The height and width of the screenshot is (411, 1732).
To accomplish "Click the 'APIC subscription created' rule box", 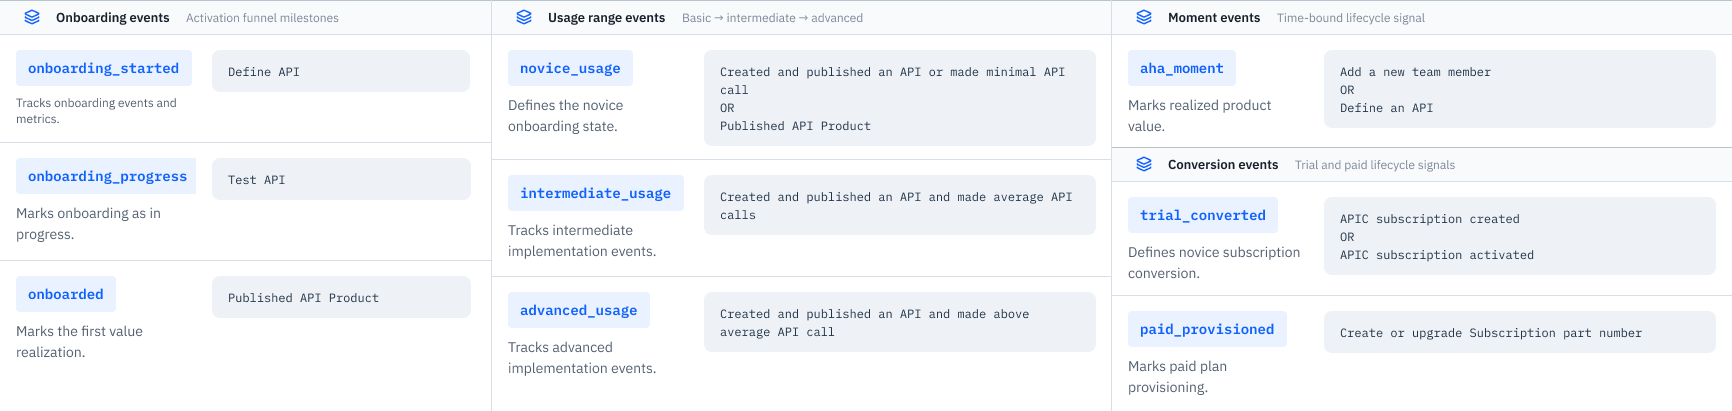I will (1520, 237).
